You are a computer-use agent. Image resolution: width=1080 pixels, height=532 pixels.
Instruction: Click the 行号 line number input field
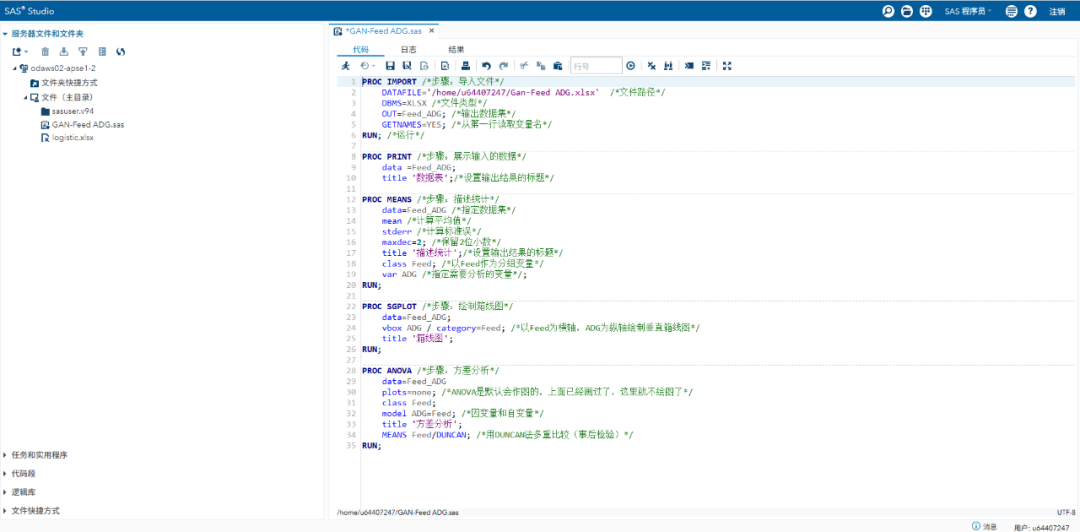click(x=595, y=66)
